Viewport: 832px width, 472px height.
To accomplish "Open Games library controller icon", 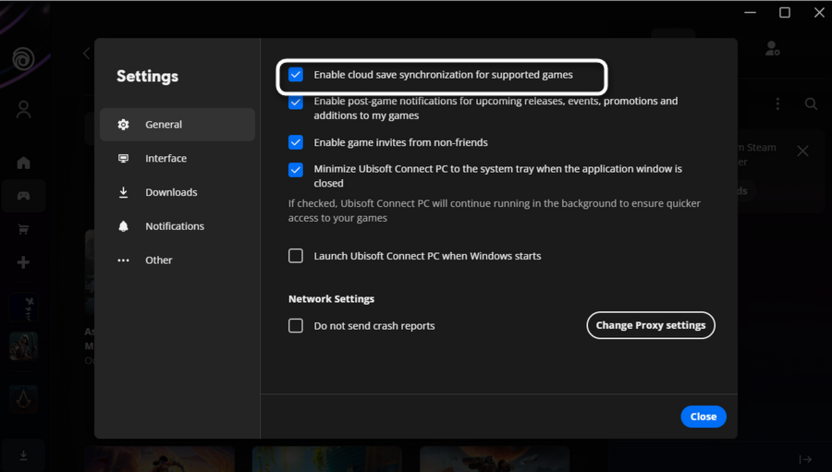I will (x=23, y=196).
